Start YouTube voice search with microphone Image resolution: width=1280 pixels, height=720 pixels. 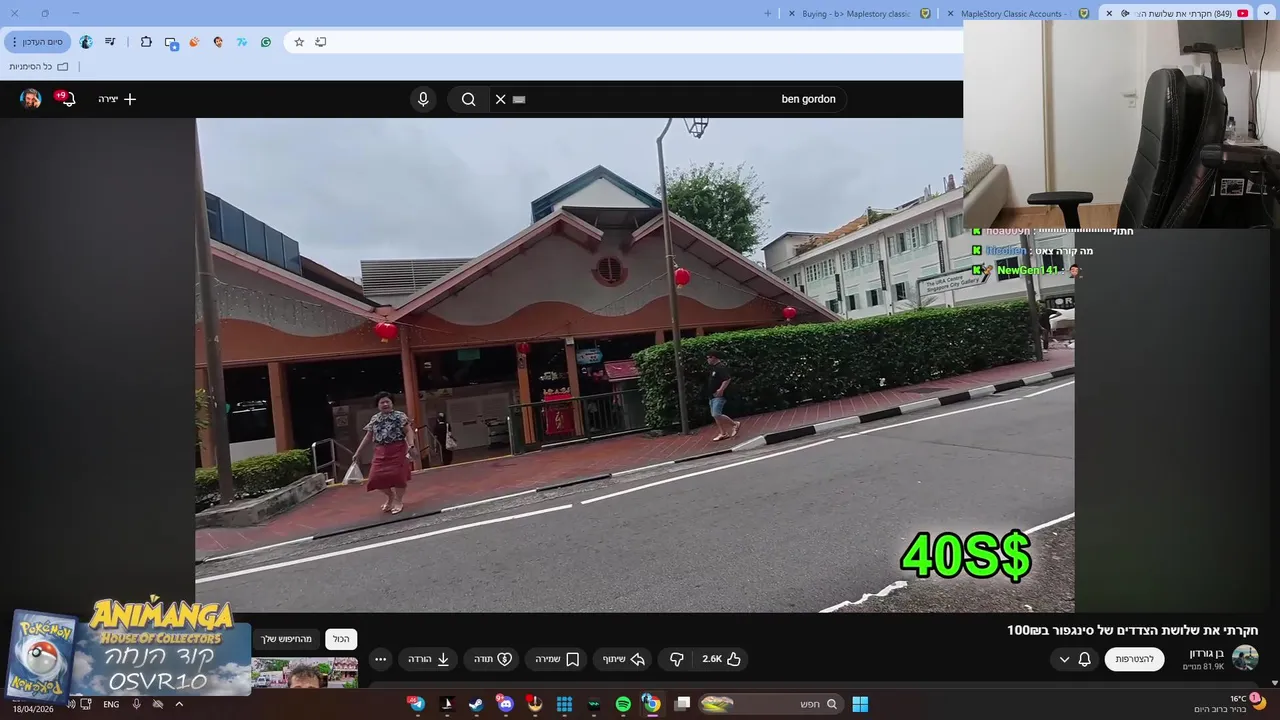pyautogui.click(x=423, y=99)
